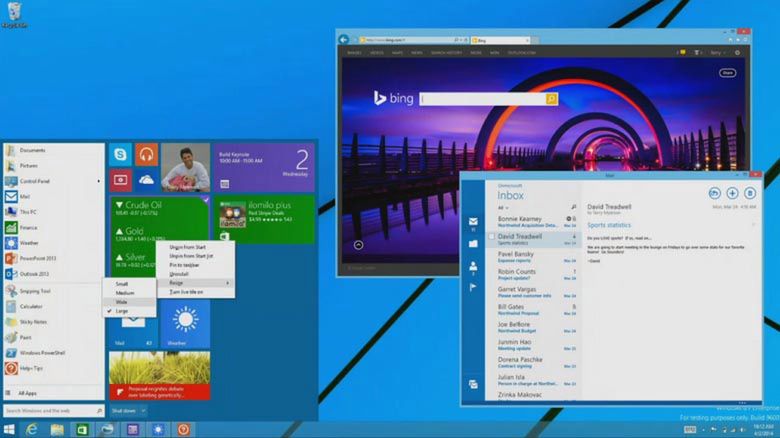Click the OneDrive cloud tile

click(146, 180)
